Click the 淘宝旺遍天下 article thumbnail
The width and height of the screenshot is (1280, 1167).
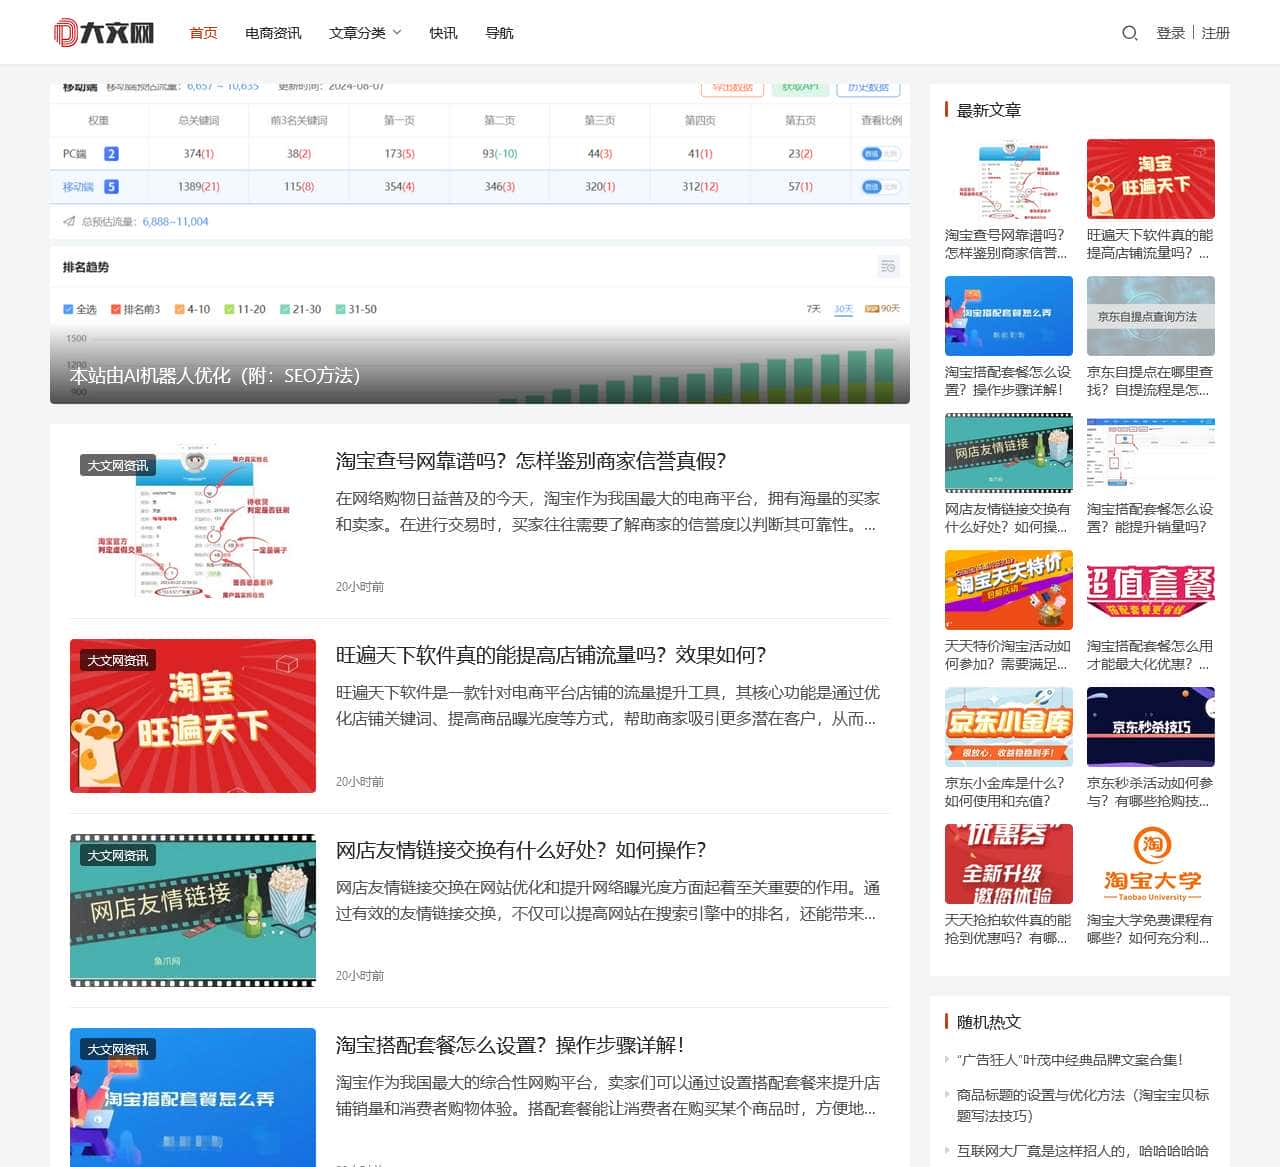tap(192, 716)
